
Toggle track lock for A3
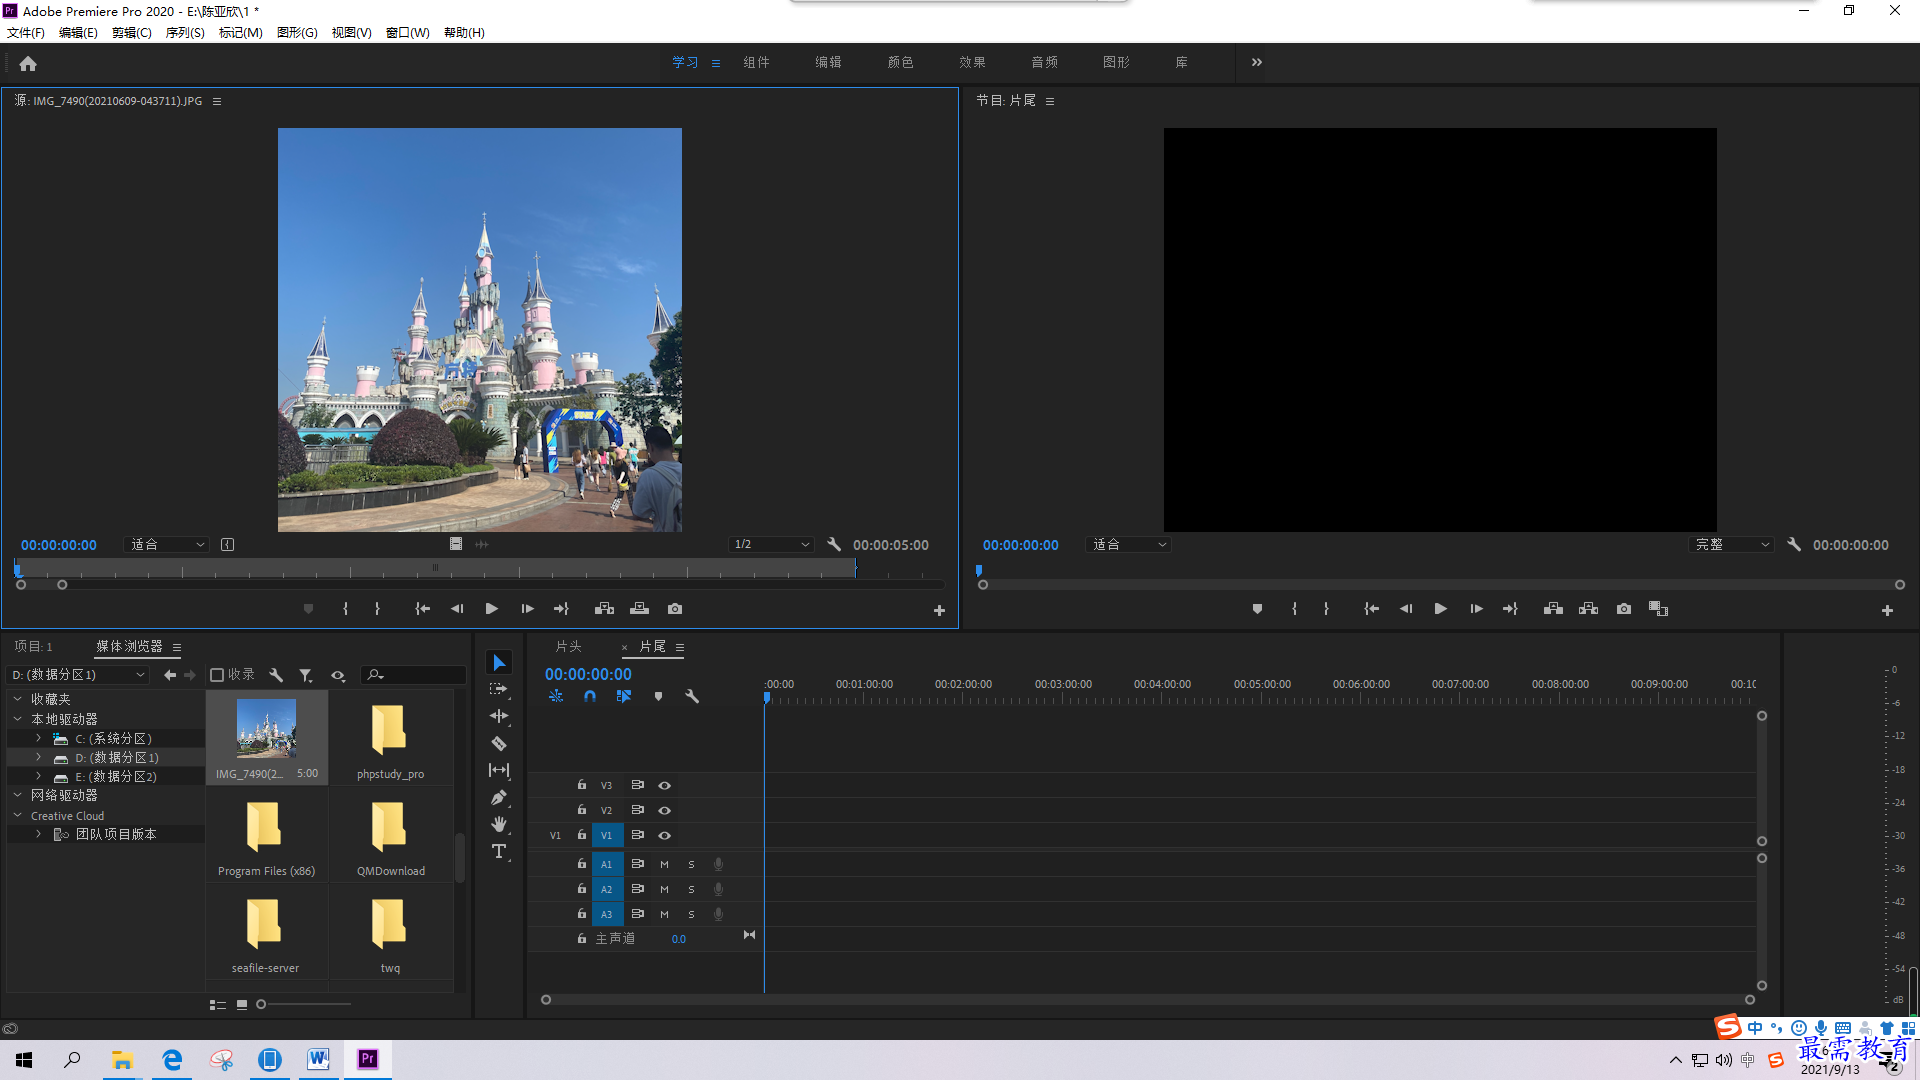tap(581, 913)
